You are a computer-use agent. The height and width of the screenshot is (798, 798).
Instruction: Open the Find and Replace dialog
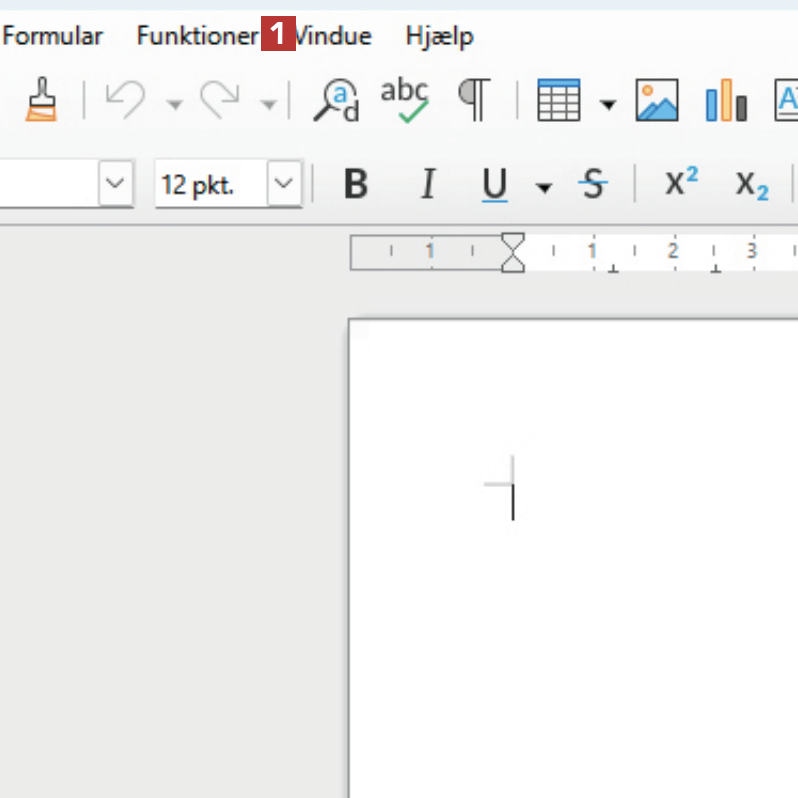335,100
